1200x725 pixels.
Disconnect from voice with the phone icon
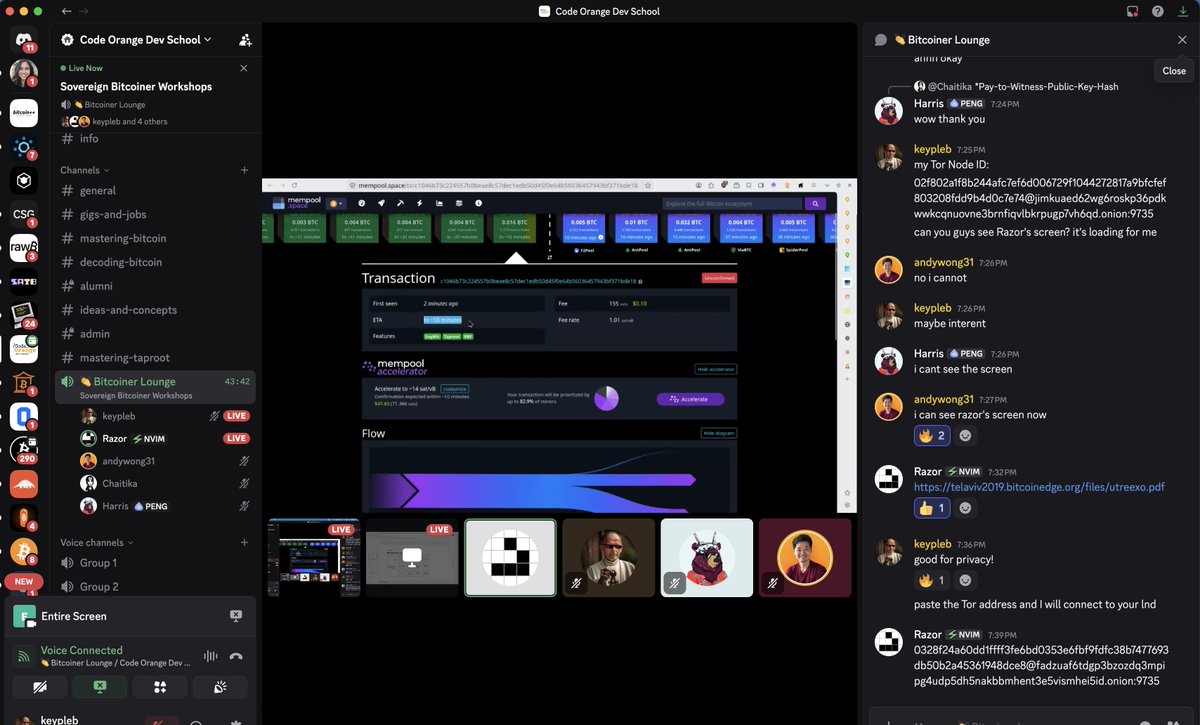[236, 656]
